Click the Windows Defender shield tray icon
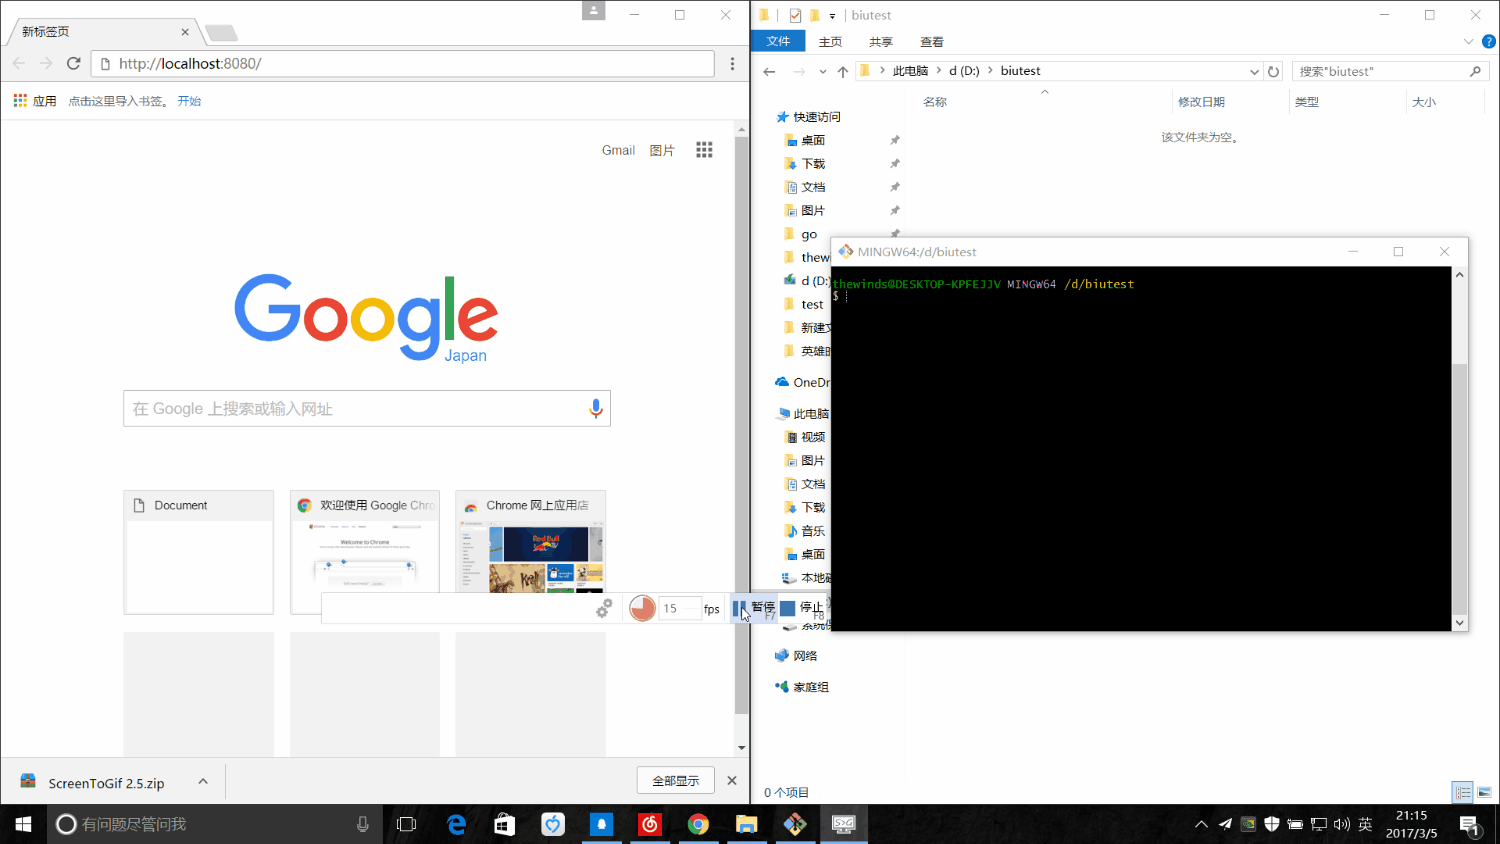This screenshot has width=1500, height=844. (x=1272, y=824)
